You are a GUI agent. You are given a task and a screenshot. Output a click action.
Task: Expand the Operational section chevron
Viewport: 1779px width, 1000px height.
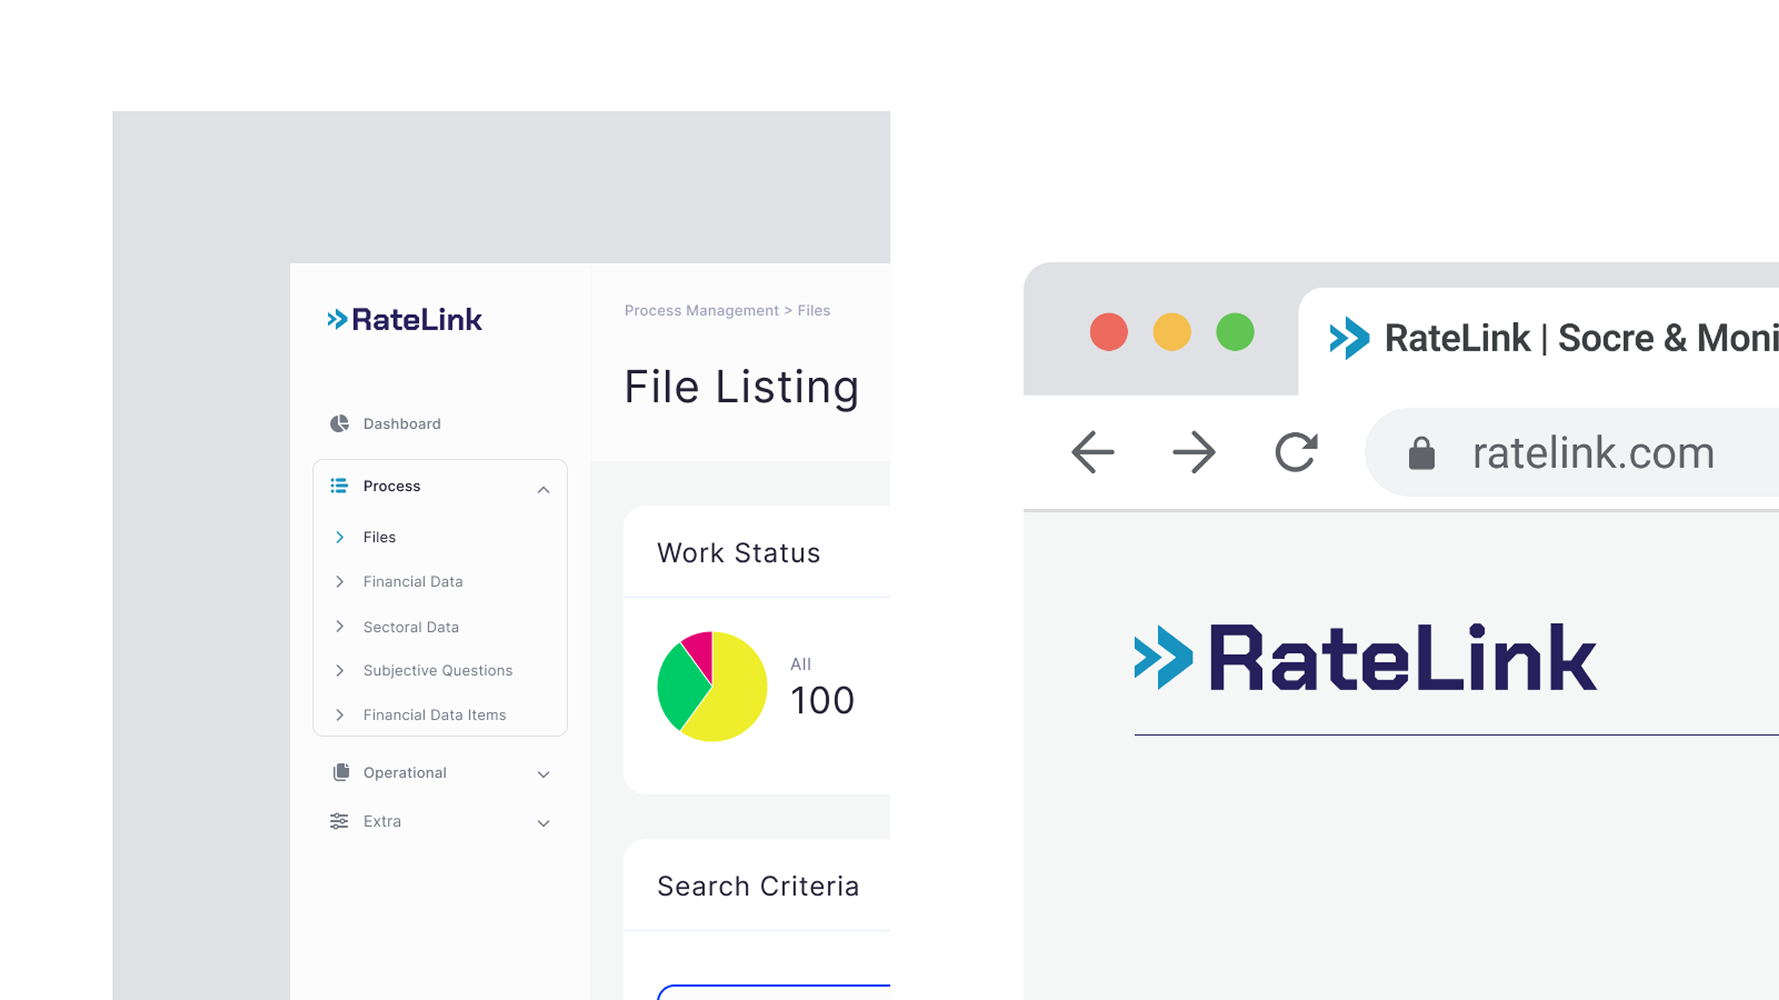(x=543, y=774)
